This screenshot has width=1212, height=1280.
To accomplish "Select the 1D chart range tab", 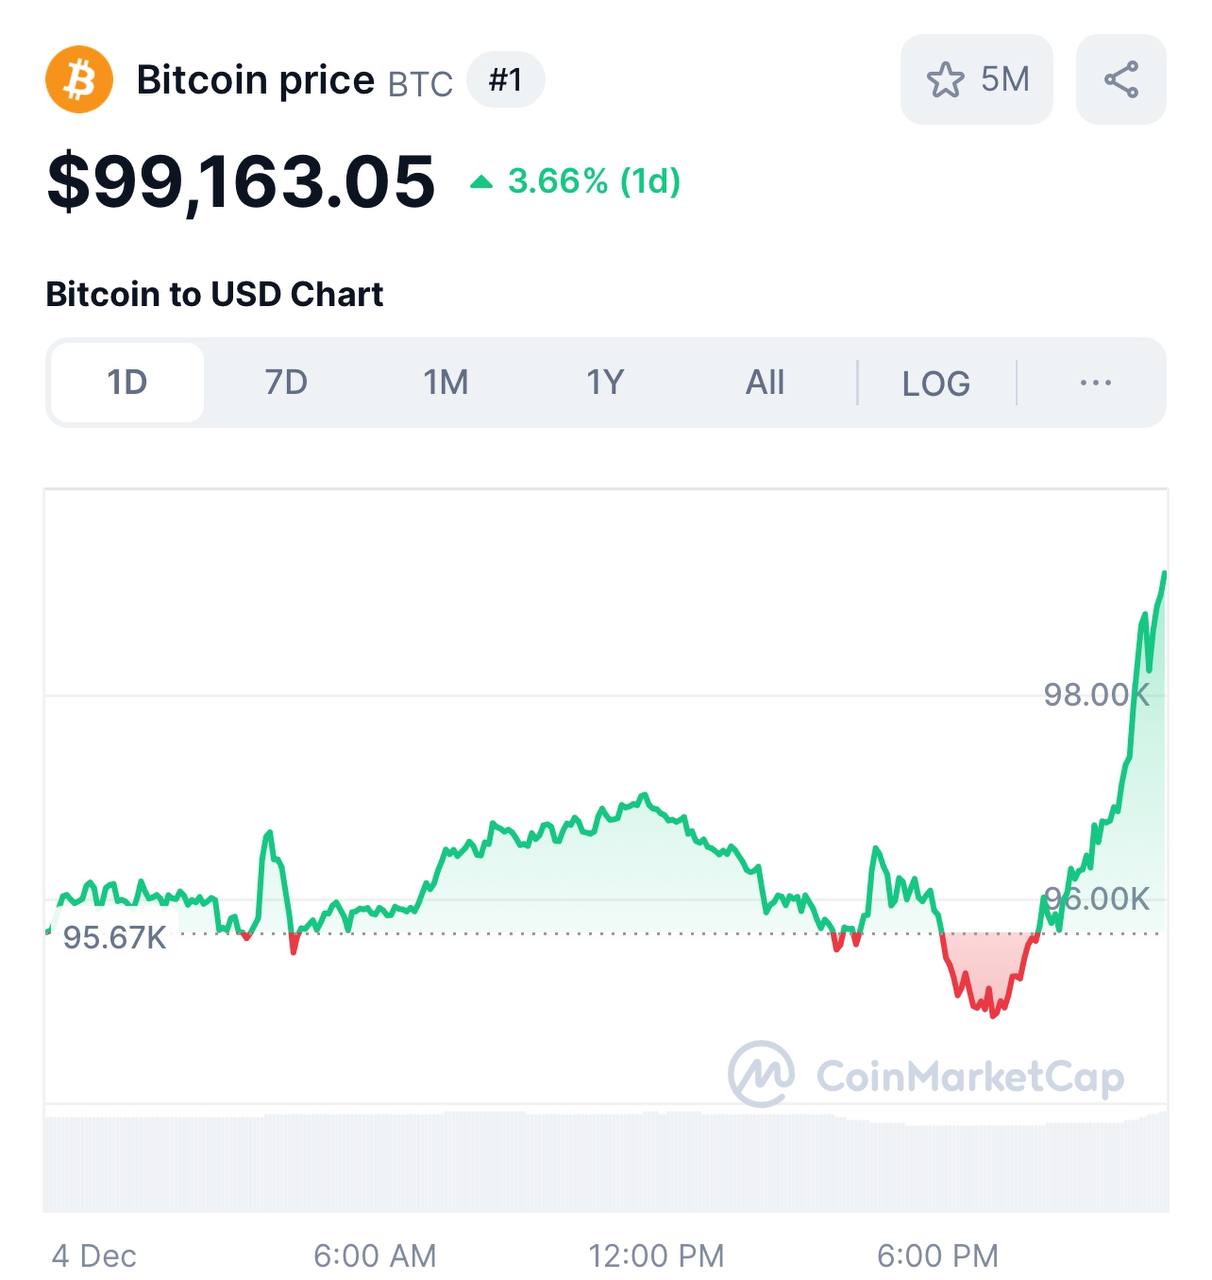I will pyautogui.click(x=127, y=383).
